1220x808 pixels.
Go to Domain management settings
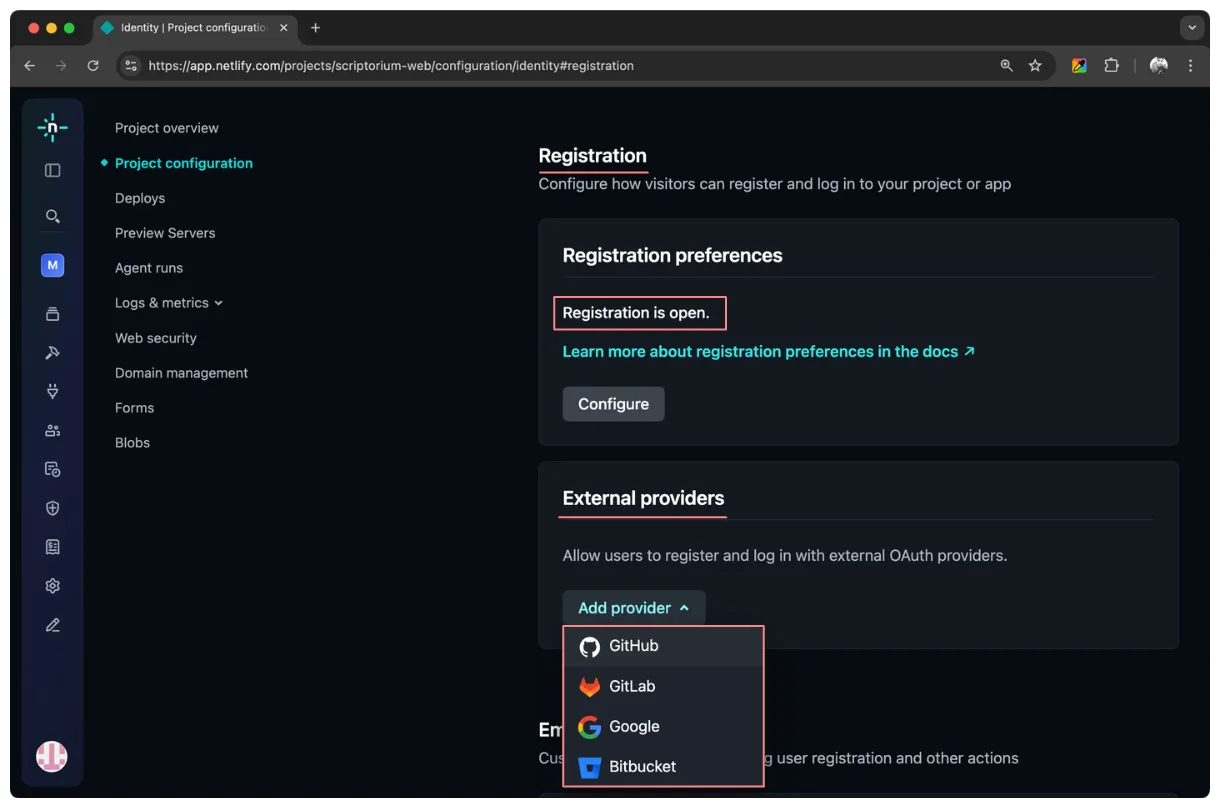[x=181, y=373]
